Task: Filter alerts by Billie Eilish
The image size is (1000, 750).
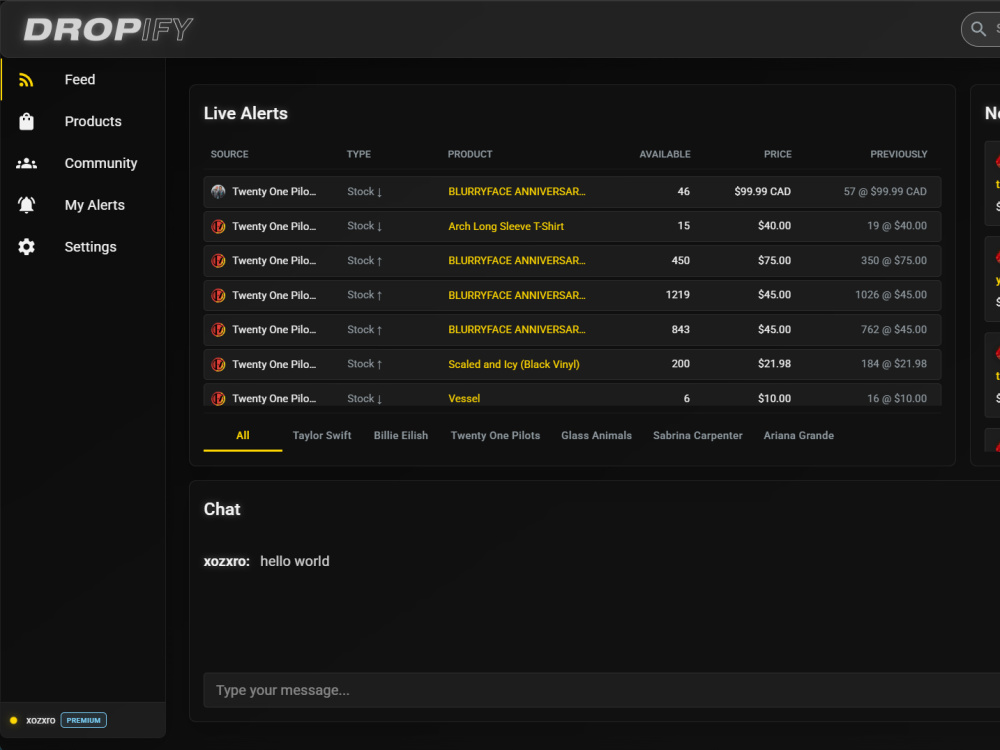Action: coord(401,436)
